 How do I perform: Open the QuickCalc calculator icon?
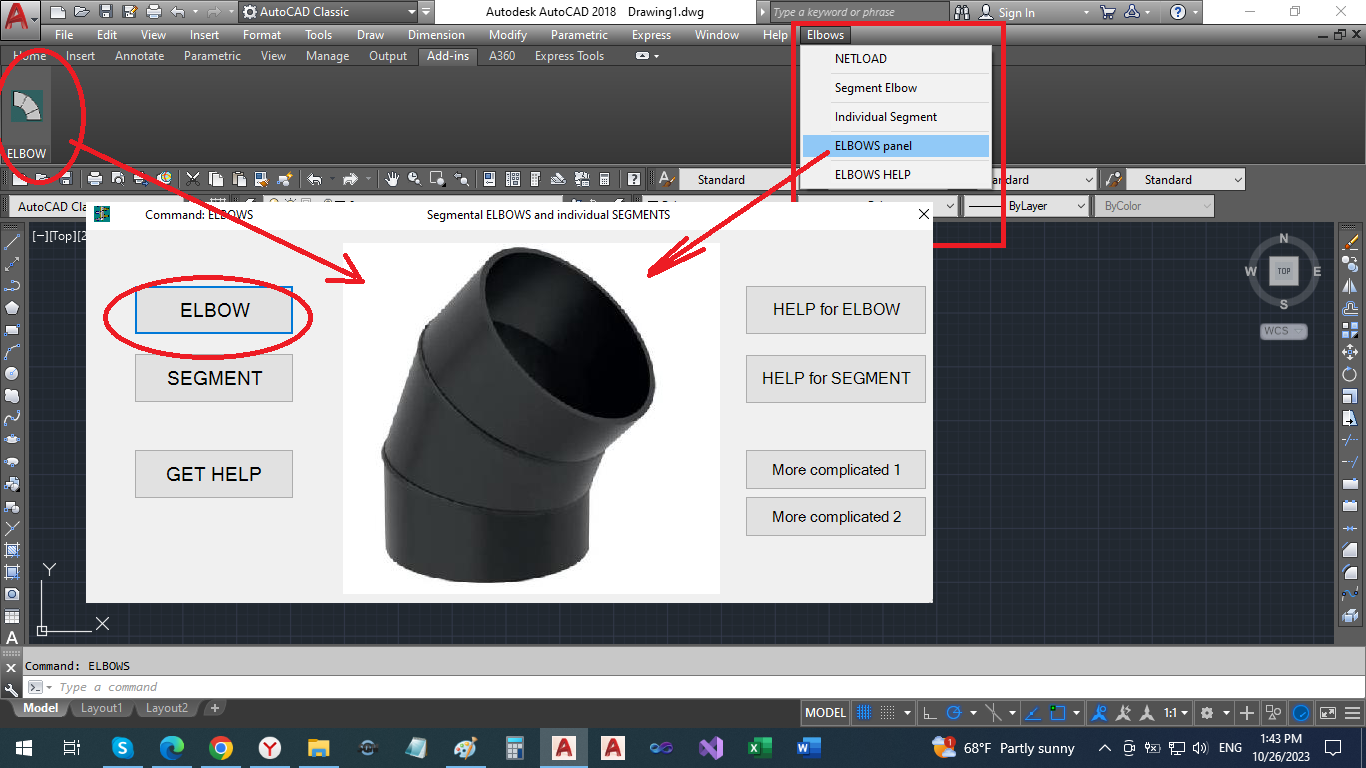coord(604,179)
